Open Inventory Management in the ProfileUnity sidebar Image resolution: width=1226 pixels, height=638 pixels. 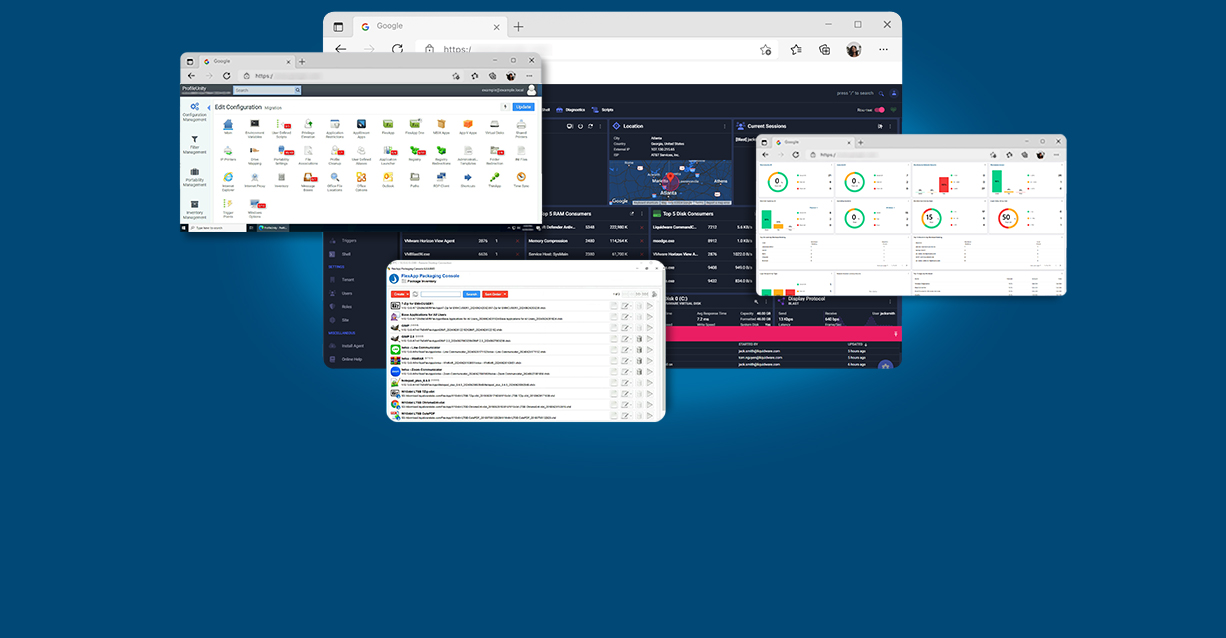194,209
